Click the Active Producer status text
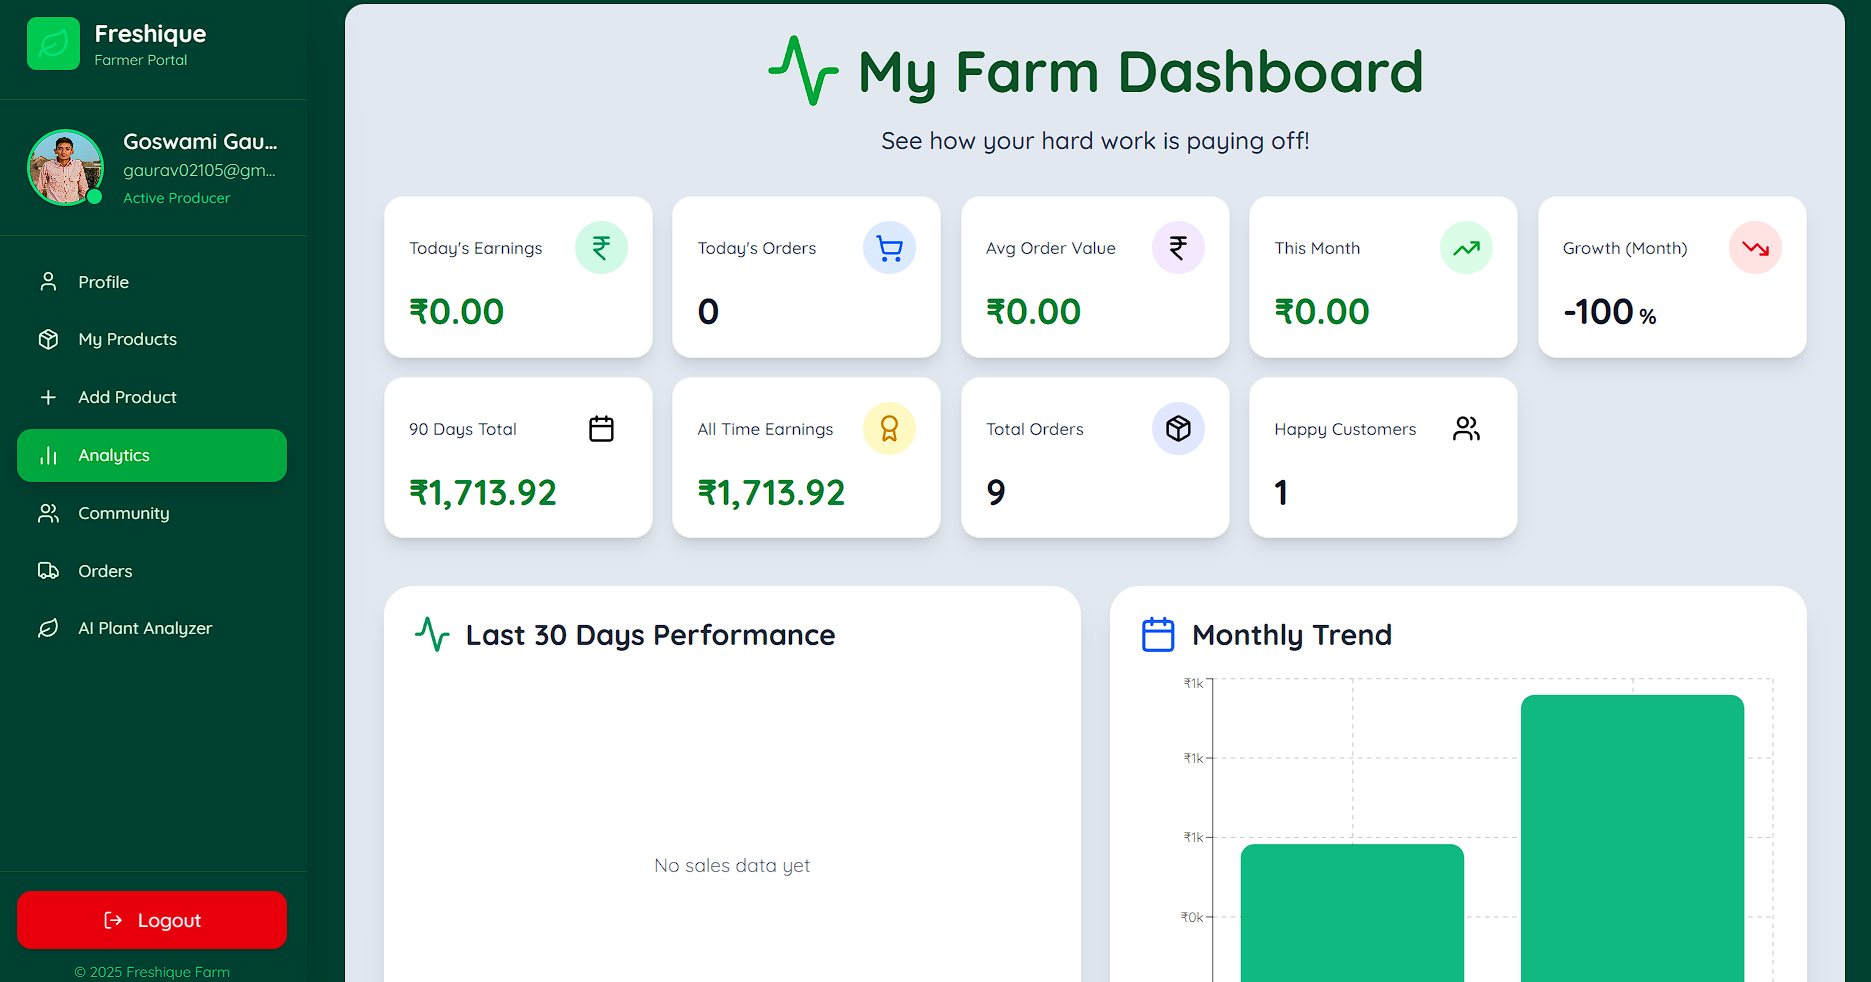Viewport: 1871px width, 982px height. 176,198
